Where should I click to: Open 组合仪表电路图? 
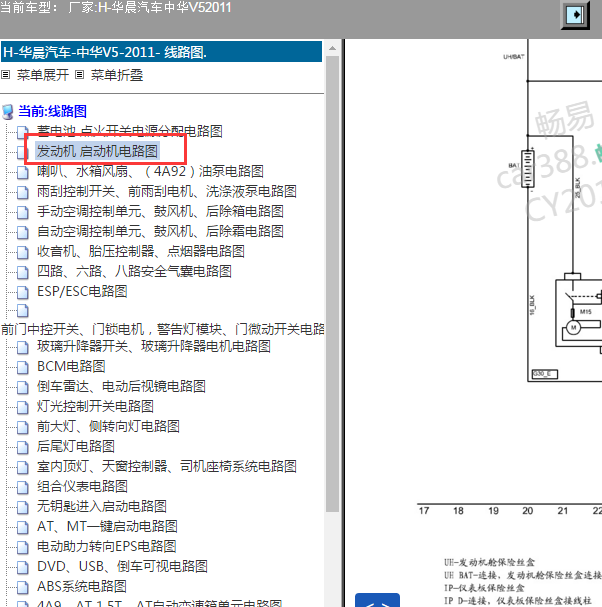[x=82, y=487]
